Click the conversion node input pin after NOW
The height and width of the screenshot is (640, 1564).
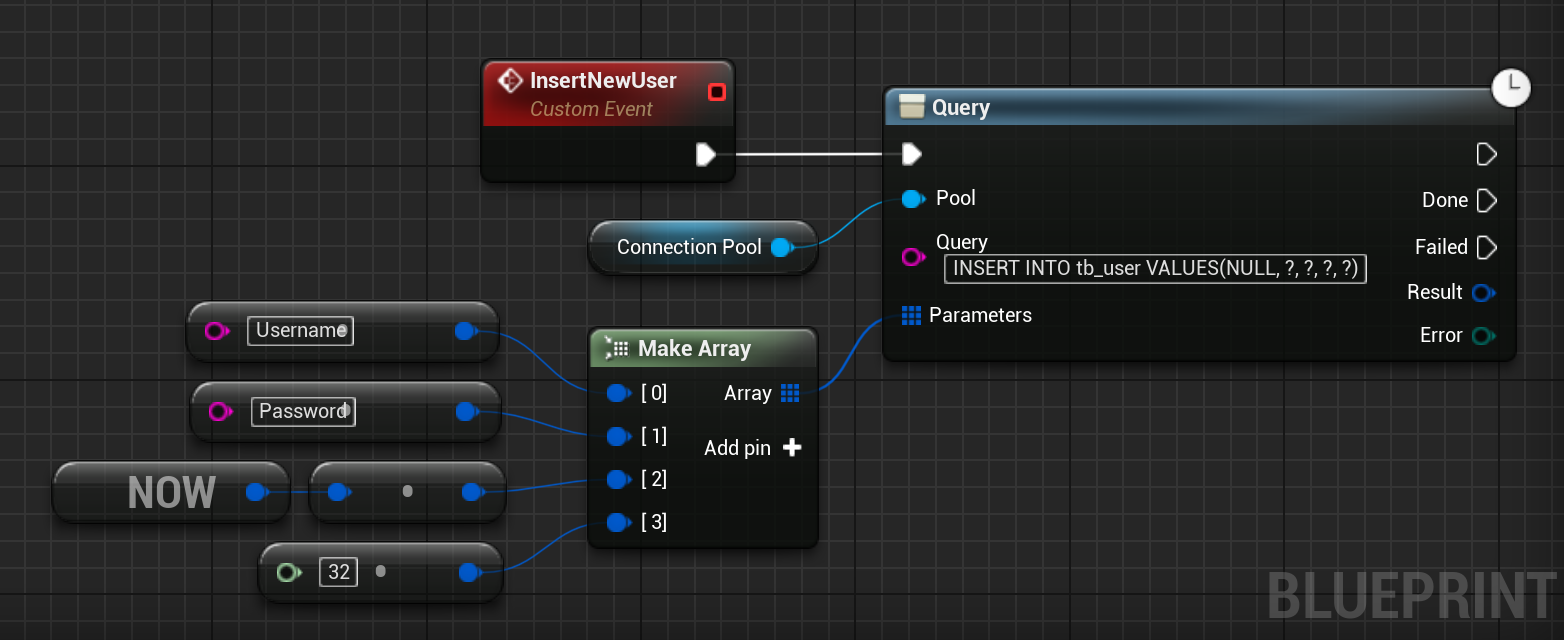click(x=338, y=492)
